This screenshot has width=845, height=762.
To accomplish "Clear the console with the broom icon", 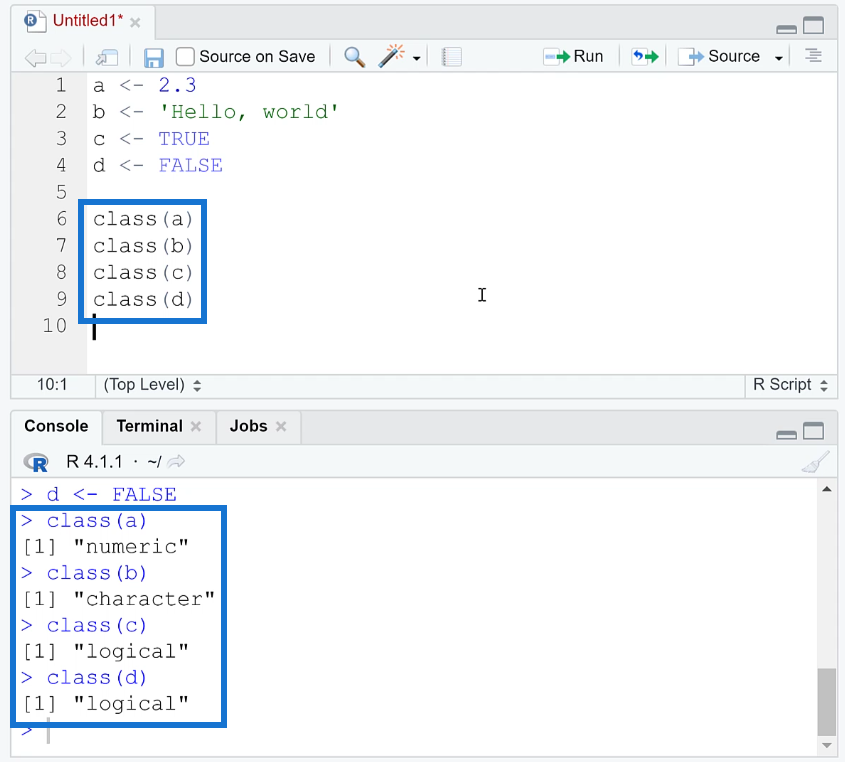I will pos(815,462).
